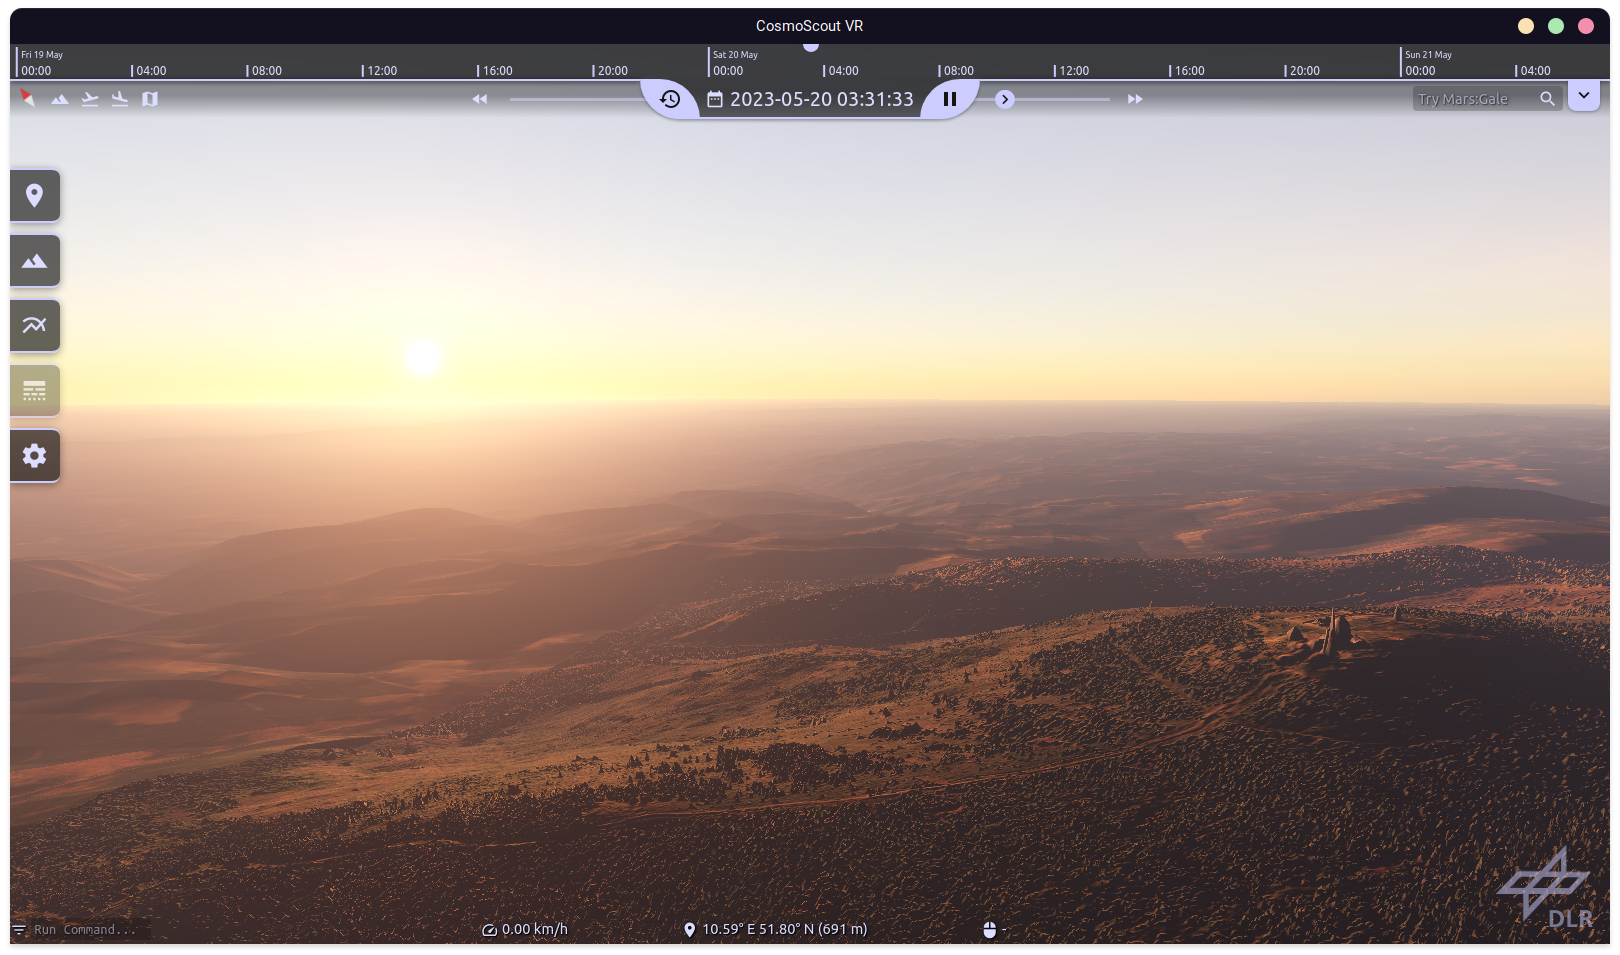Open the mountain terrain sidebar panel
1620x955 pixels.
35,261
